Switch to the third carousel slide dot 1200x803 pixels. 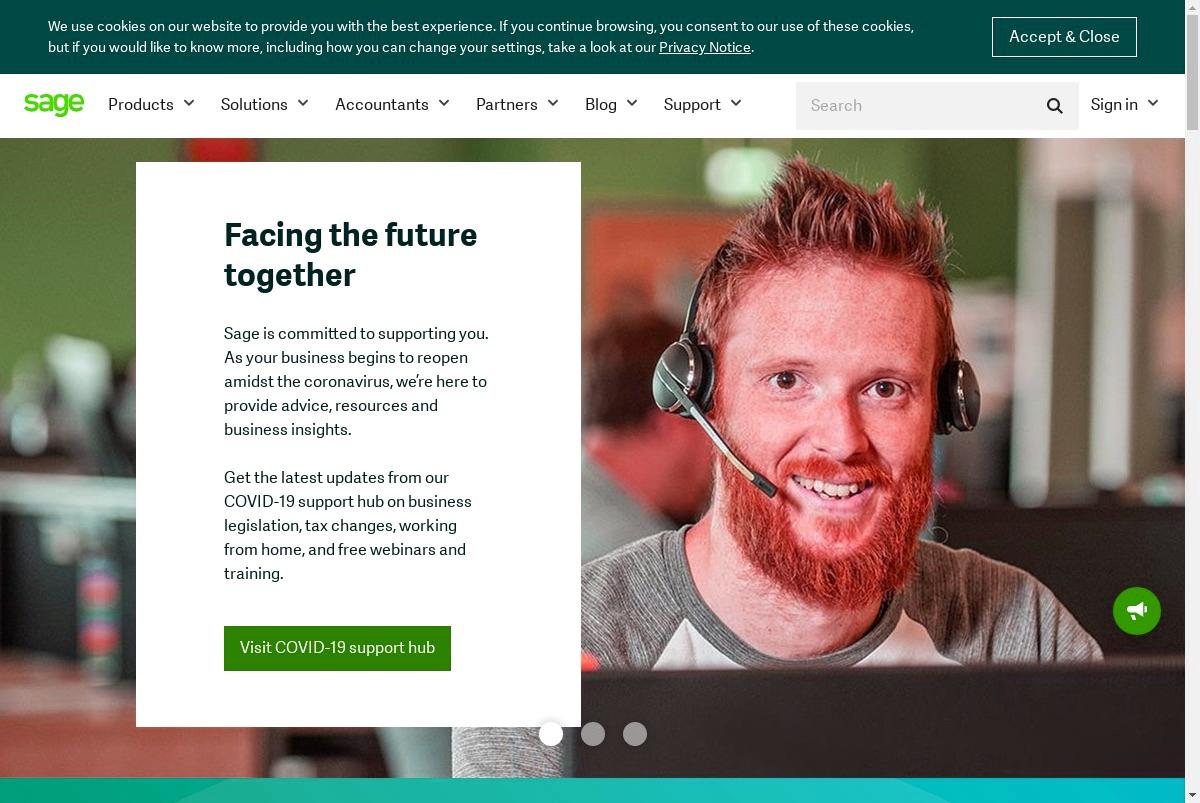coord(635,734)
